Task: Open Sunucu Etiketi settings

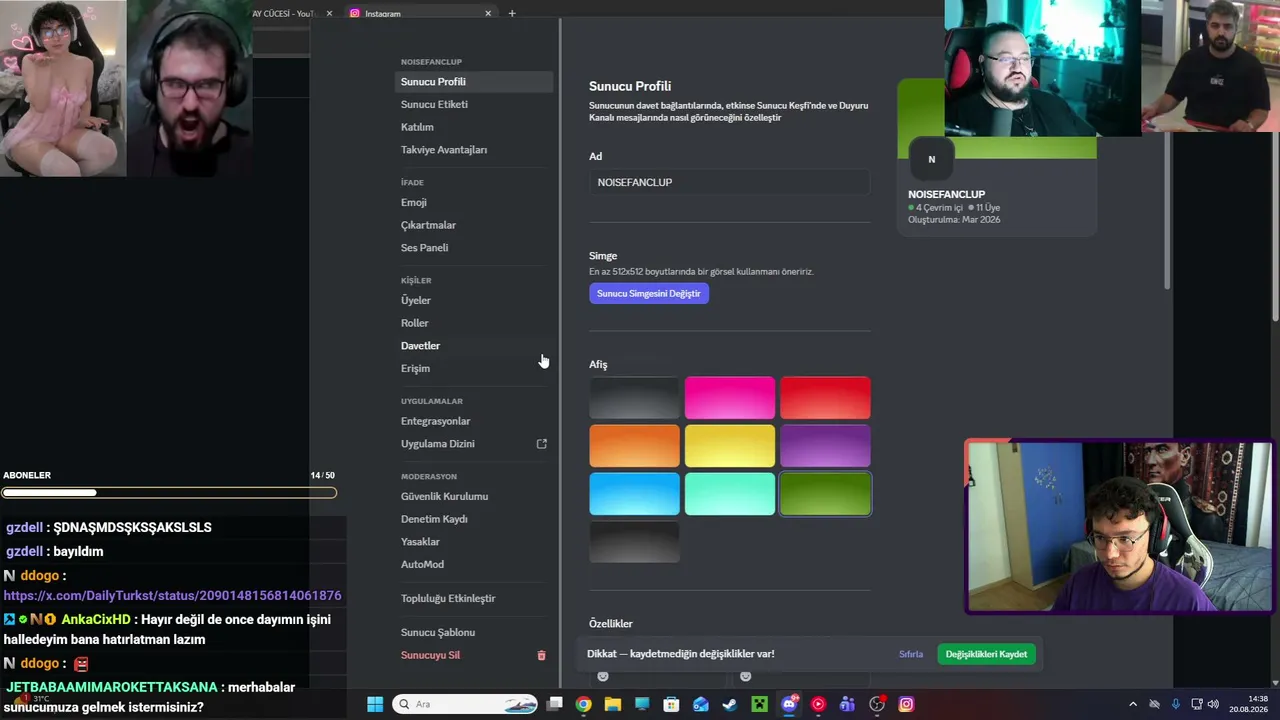Action: coord(474,104)
